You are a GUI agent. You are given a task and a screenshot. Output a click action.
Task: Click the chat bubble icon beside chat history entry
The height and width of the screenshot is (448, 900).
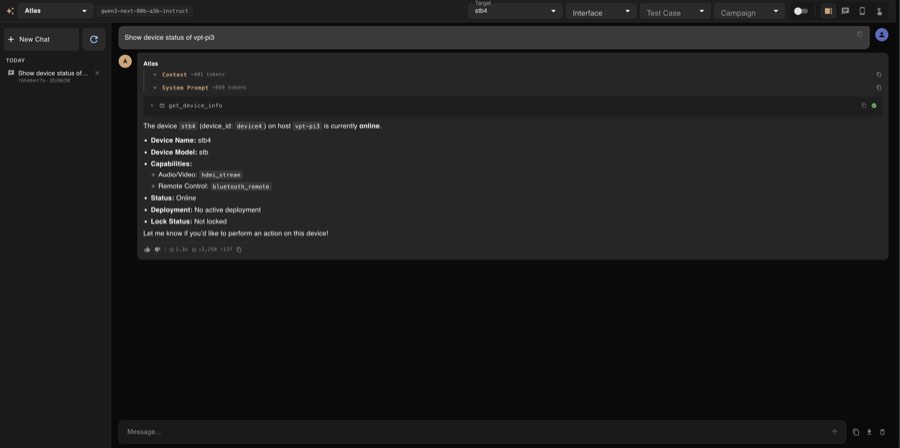click(11, 73)
